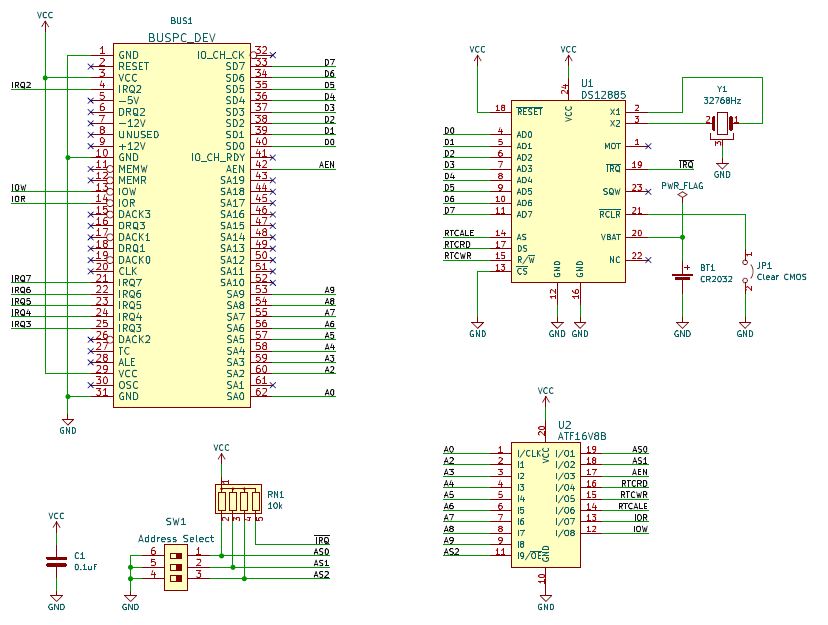Select the RN1 resistor network symbol
Screen dimensions: 828x625
tap(238, 499)
